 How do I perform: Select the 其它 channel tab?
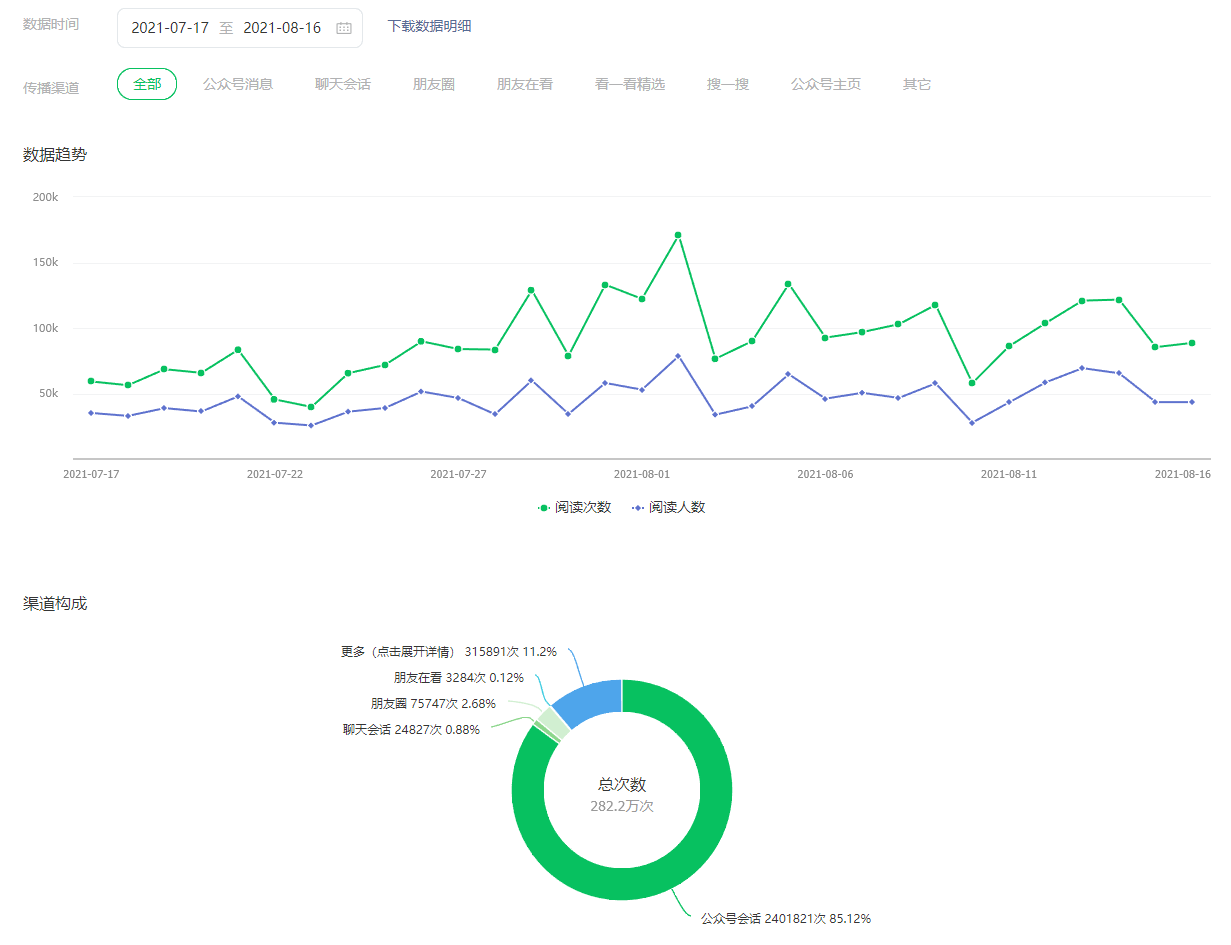click(917, 84)
